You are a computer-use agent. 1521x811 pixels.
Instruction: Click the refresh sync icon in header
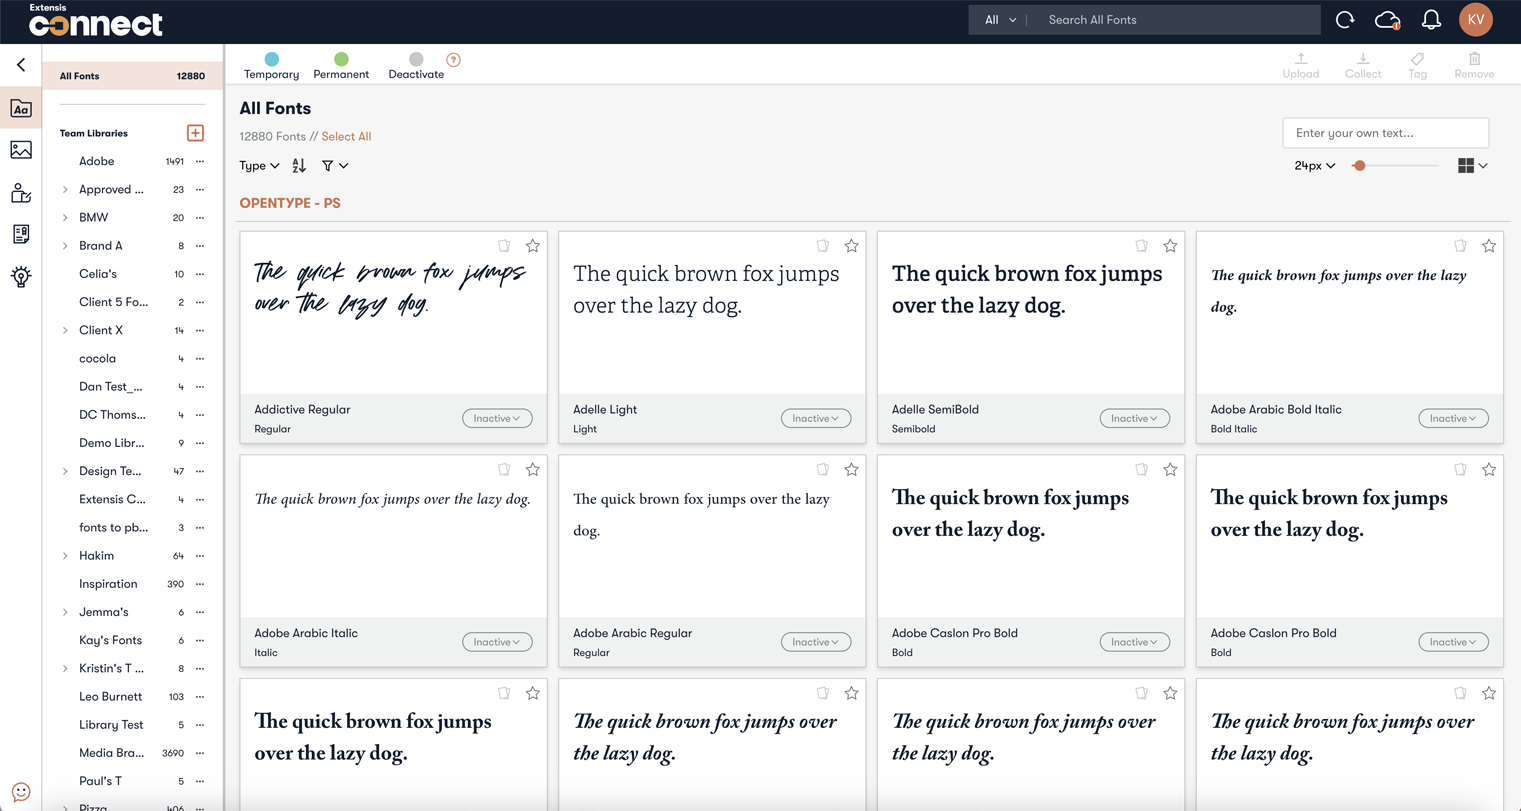1345,20
